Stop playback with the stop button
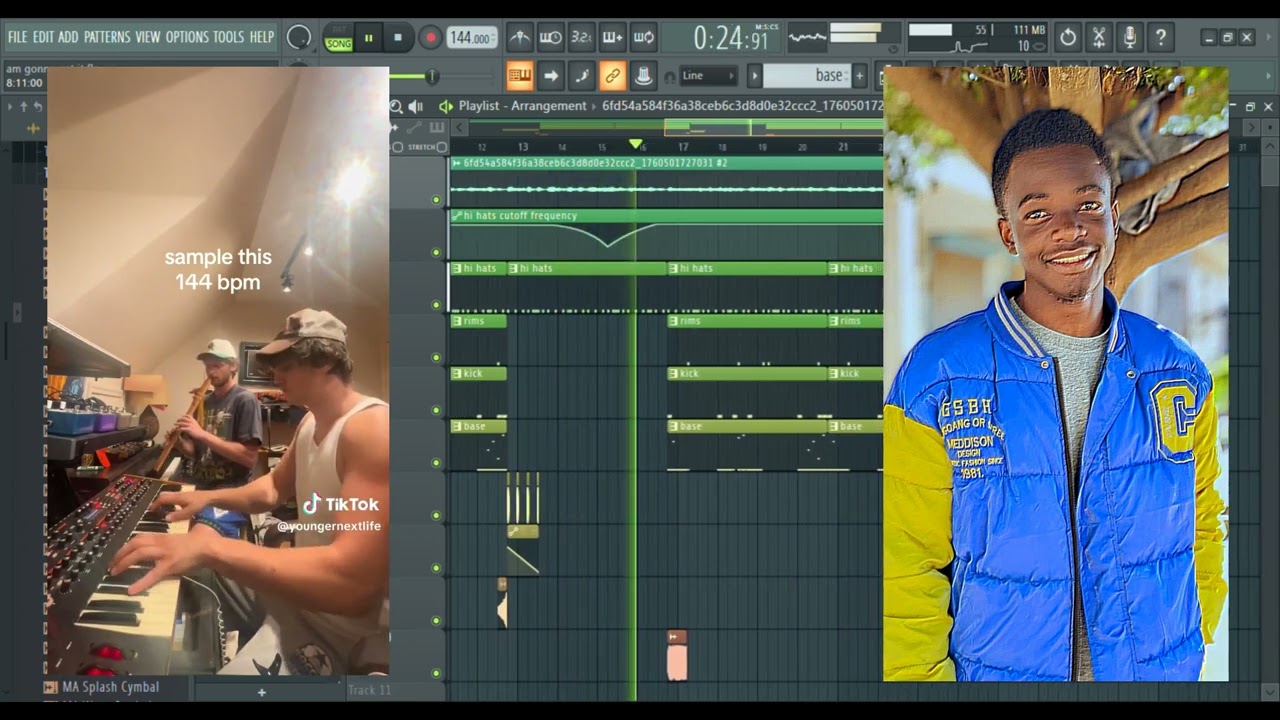1280x720 pixels. pyautogui.click(x=397, y=38)
